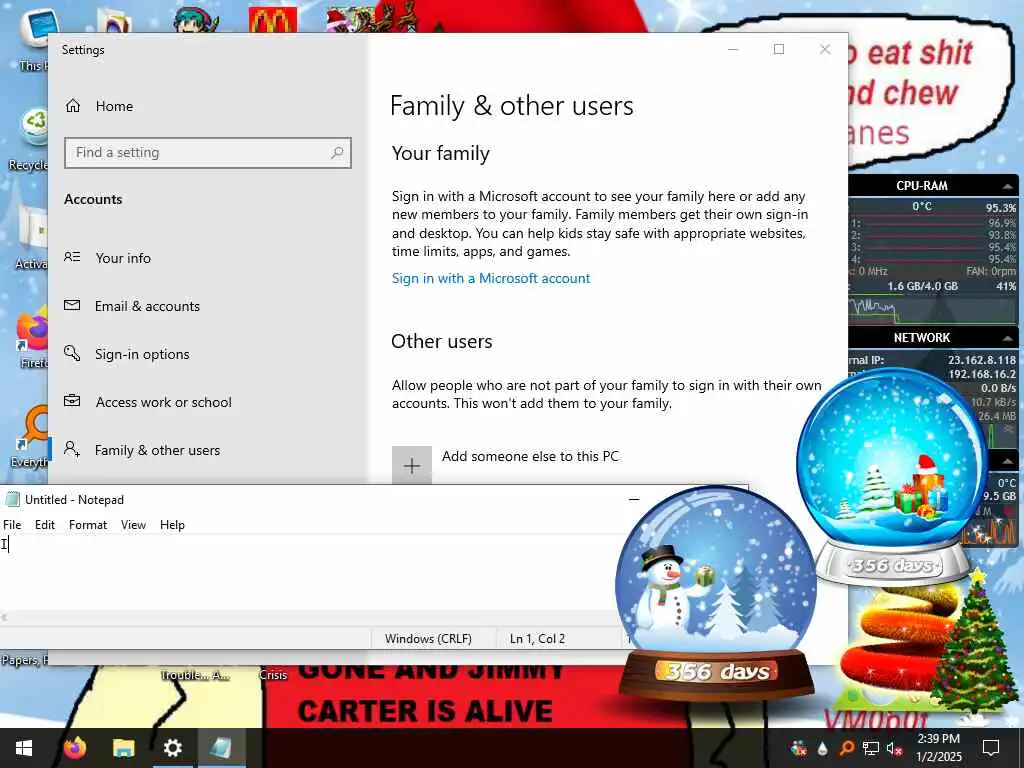Image resolution: width=1024 pixels, height=768 pixels.
Task: Click the search magnifier in Find a setting
Action: 337,153
